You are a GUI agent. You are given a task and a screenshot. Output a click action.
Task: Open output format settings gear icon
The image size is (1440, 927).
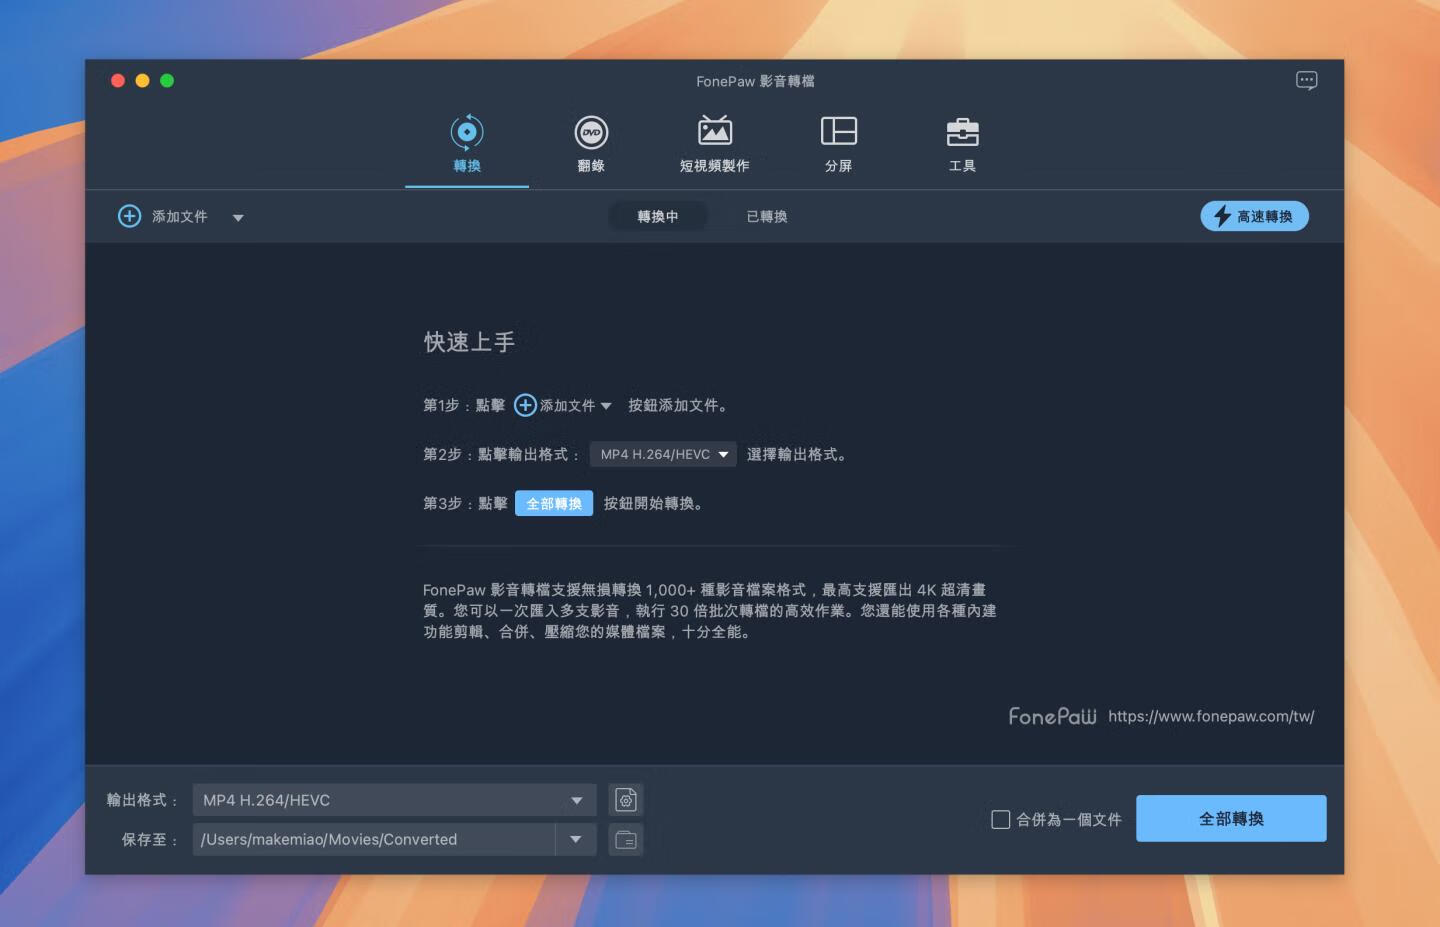(x=626, y=800)
